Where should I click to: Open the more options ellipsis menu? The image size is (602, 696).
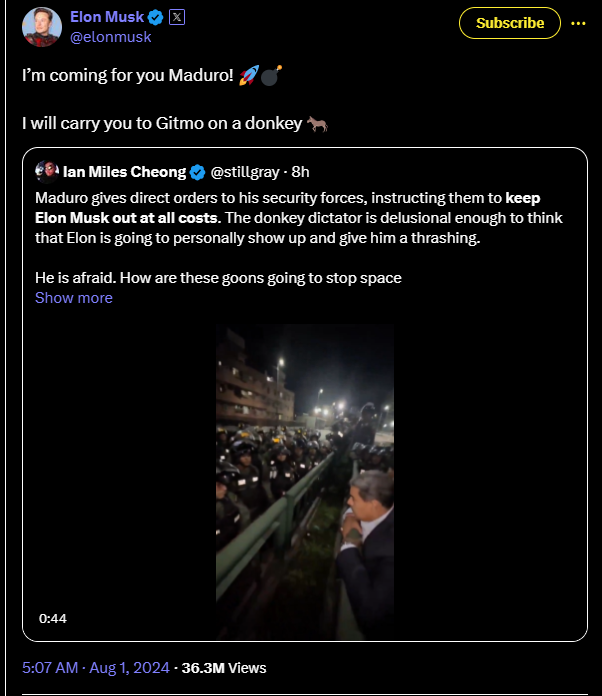(x=578, y=23)
